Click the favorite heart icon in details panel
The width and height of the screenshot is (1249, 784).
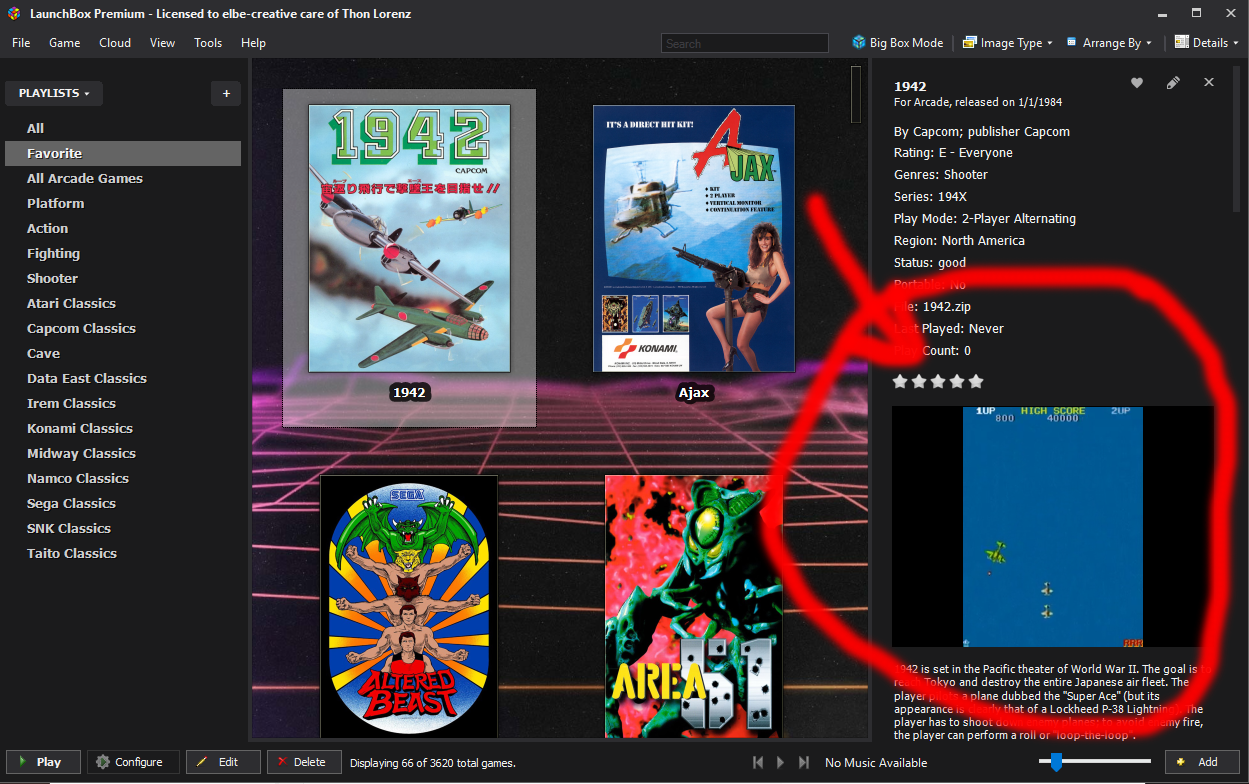(x=1137, y=83)
